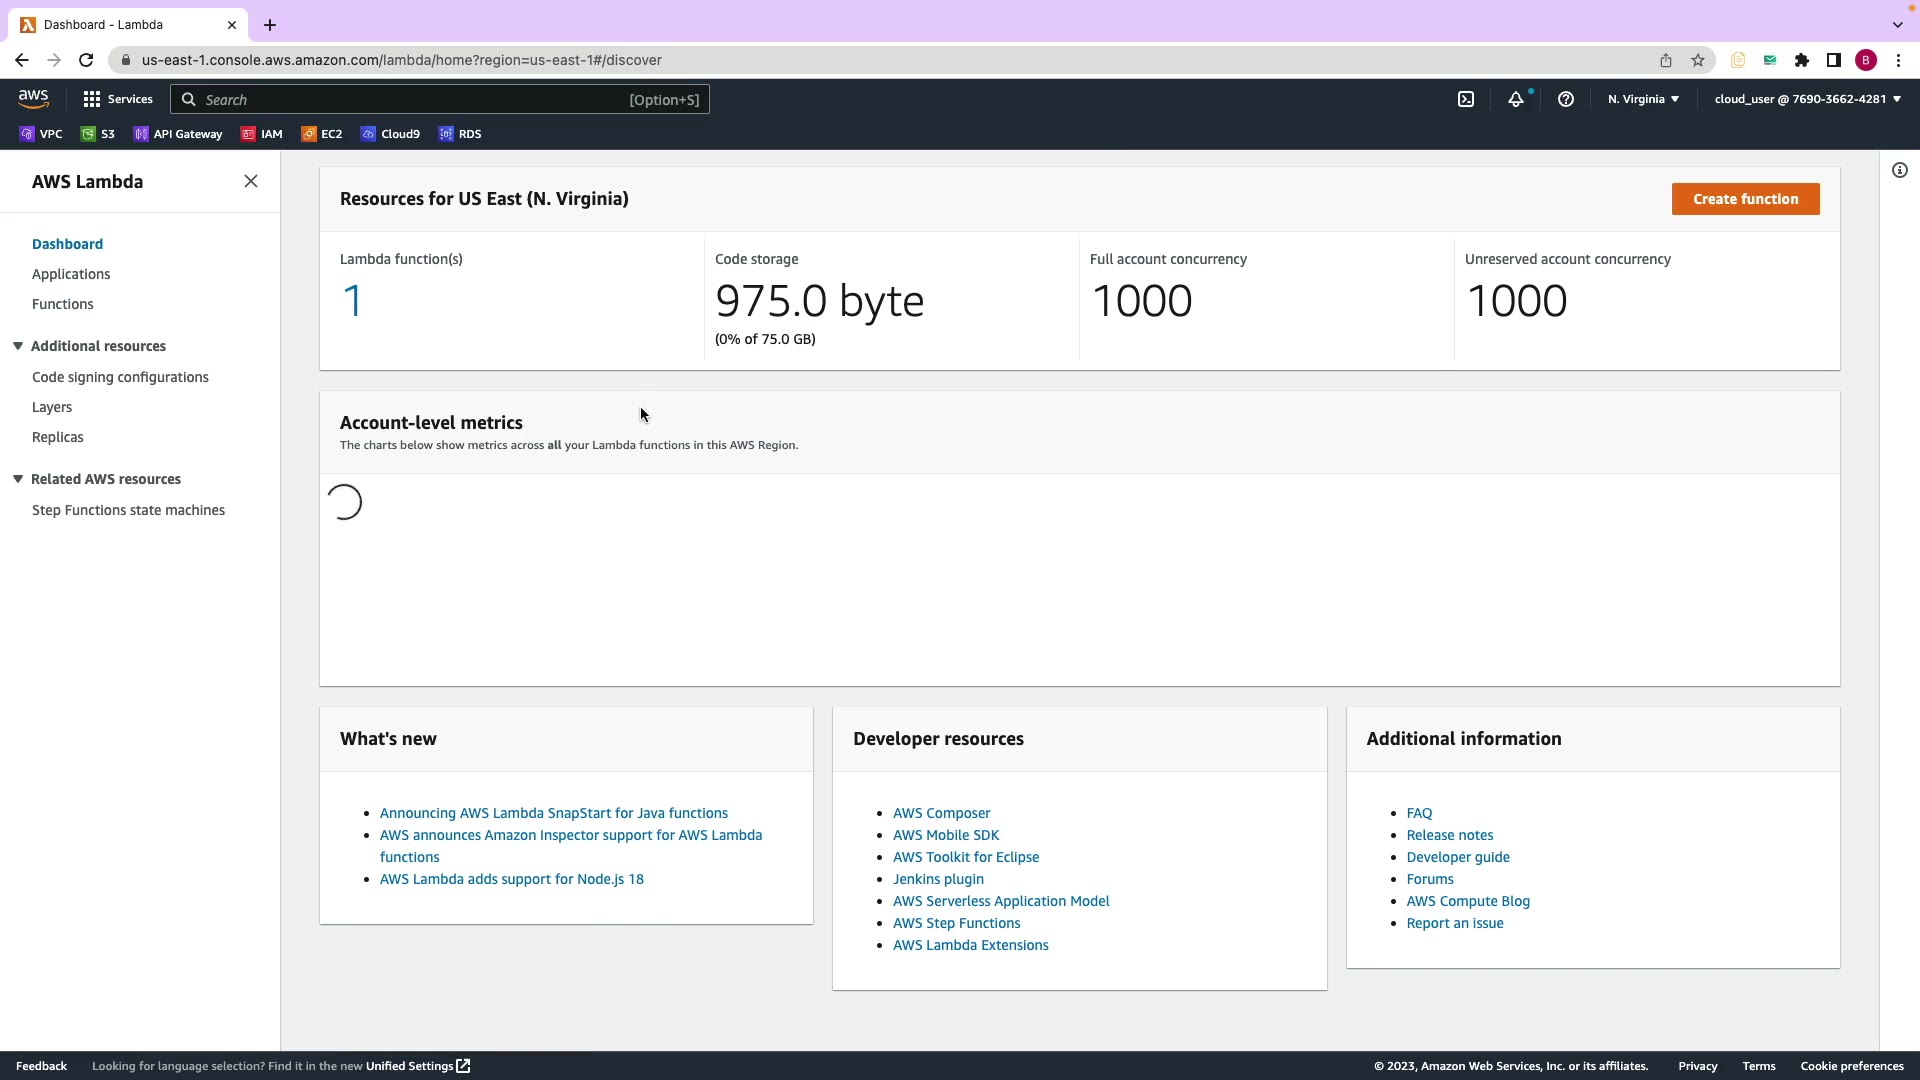The height and width of the screenshot is (1080, 1920).
Task: Click the AWS console search field
Action: coord(440,100)
